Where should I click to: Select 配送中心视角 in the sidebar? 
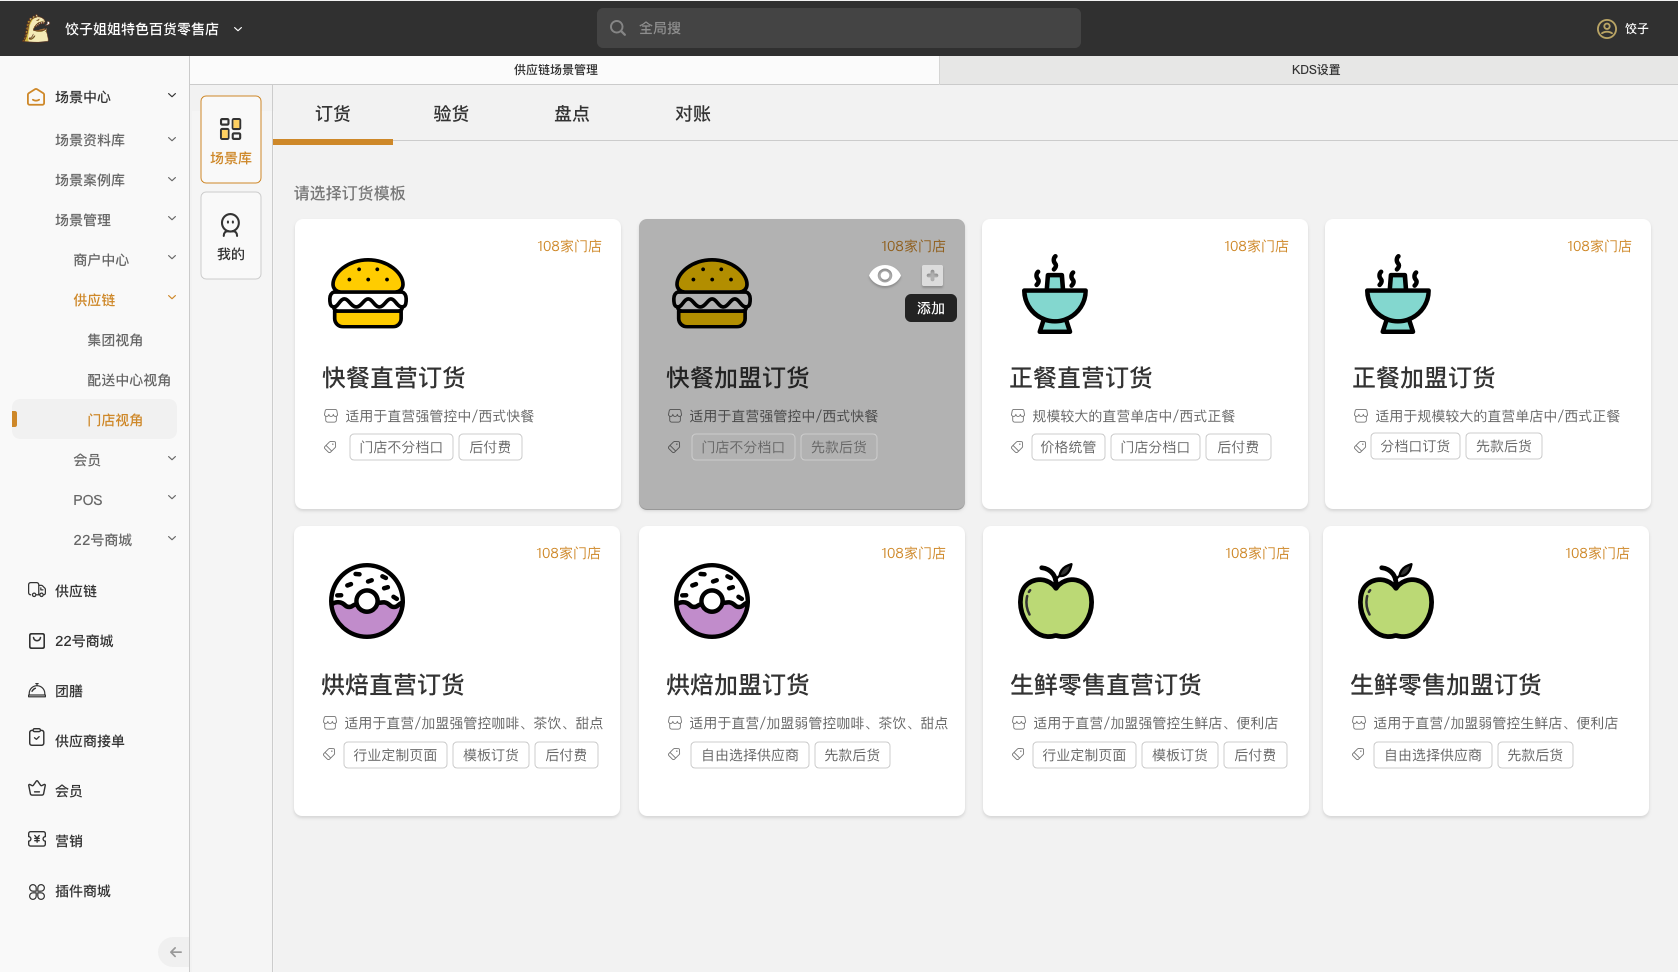[x=128, y=380]
